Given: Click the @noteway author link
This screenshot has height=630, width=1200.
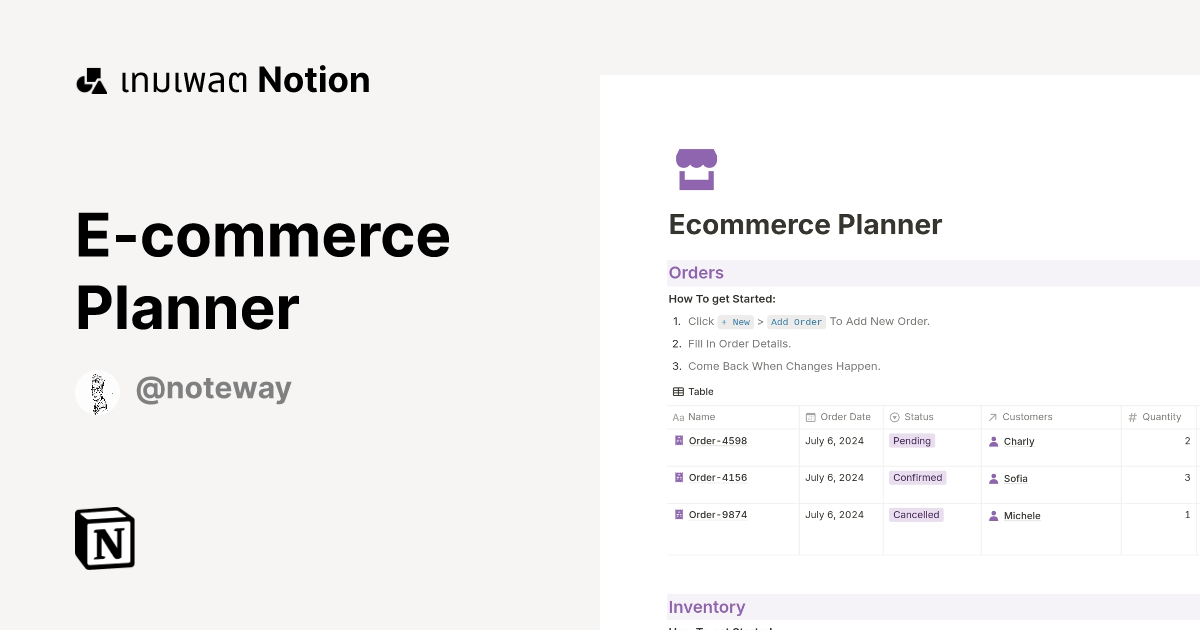Looking at the screenshot, I should point(213,389).
